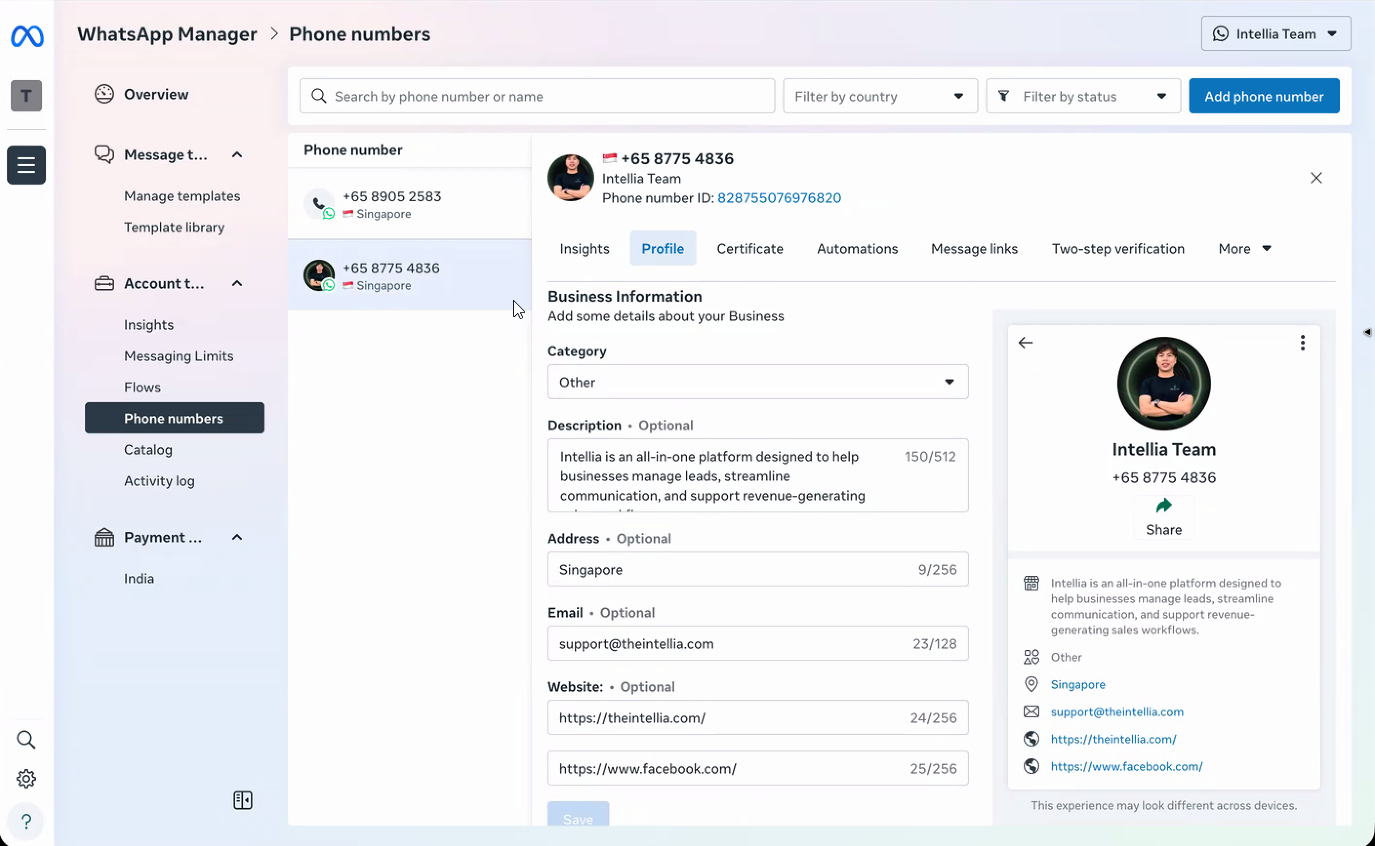This screenshot has width=1375, height=846.
Task: Open the Filter by country dropdown
Action: click(880, 96)
